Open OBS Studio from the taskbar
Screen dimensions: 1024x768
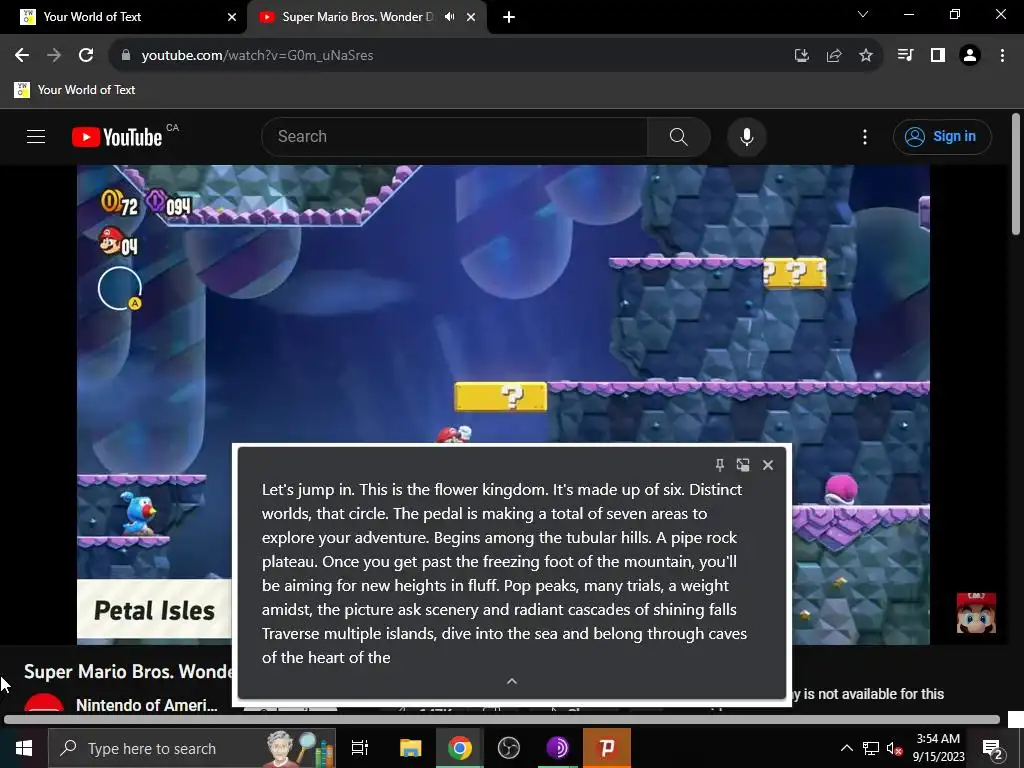pos(509,748)
